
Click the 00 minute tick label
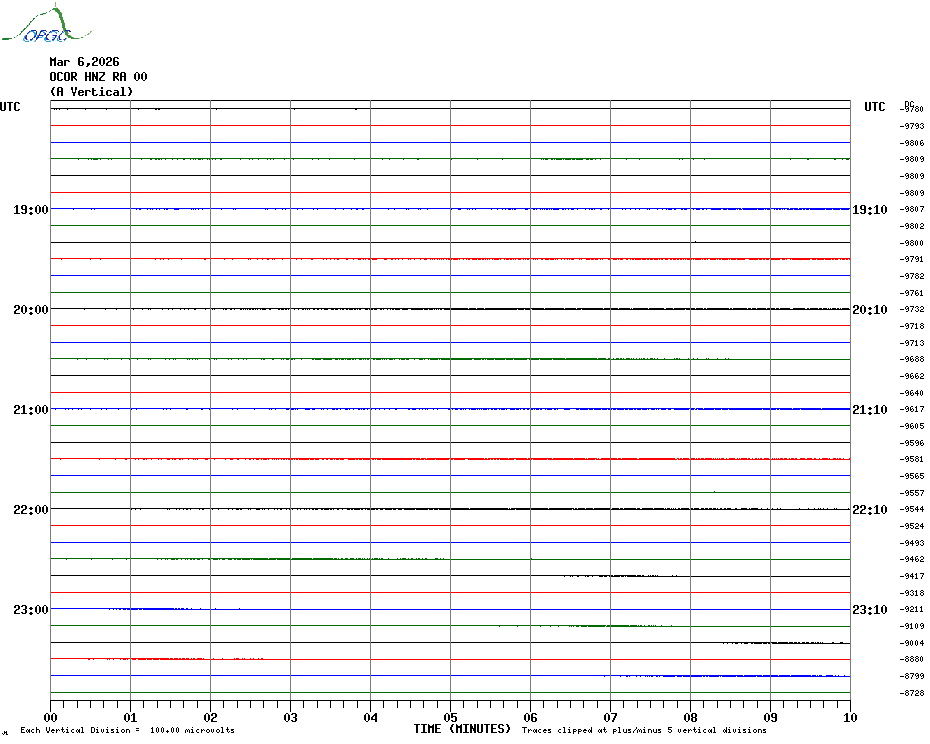pyautogui.click(x=51, y=717)
